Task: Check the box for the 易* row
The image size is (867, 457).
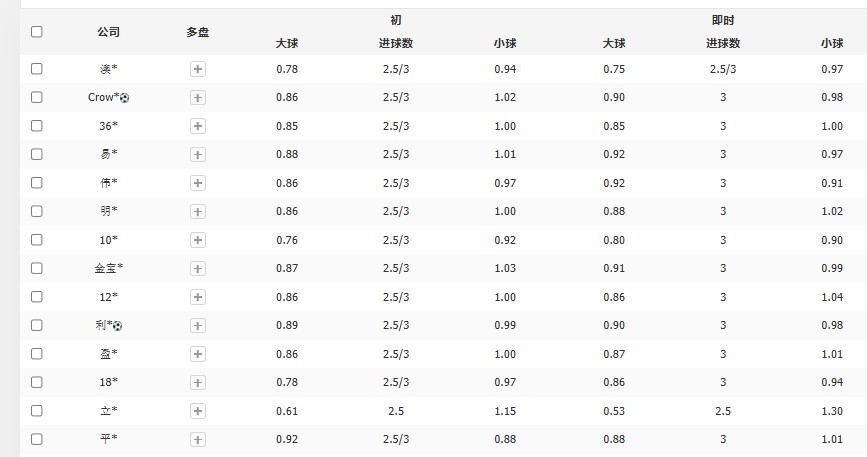Action: [37, 154]
